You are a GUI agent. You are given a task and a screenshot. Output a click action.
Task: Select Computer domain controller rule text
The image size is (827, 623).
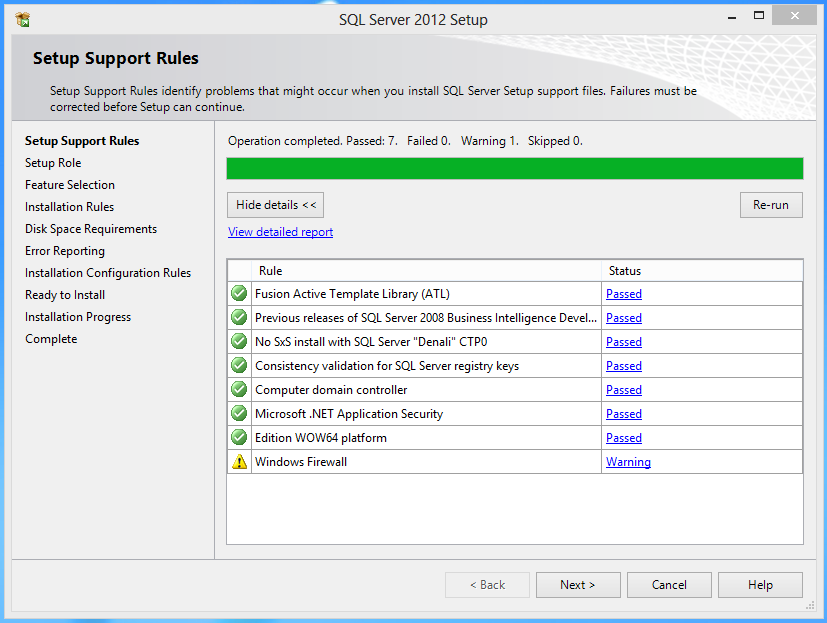[x=331, y=390]
